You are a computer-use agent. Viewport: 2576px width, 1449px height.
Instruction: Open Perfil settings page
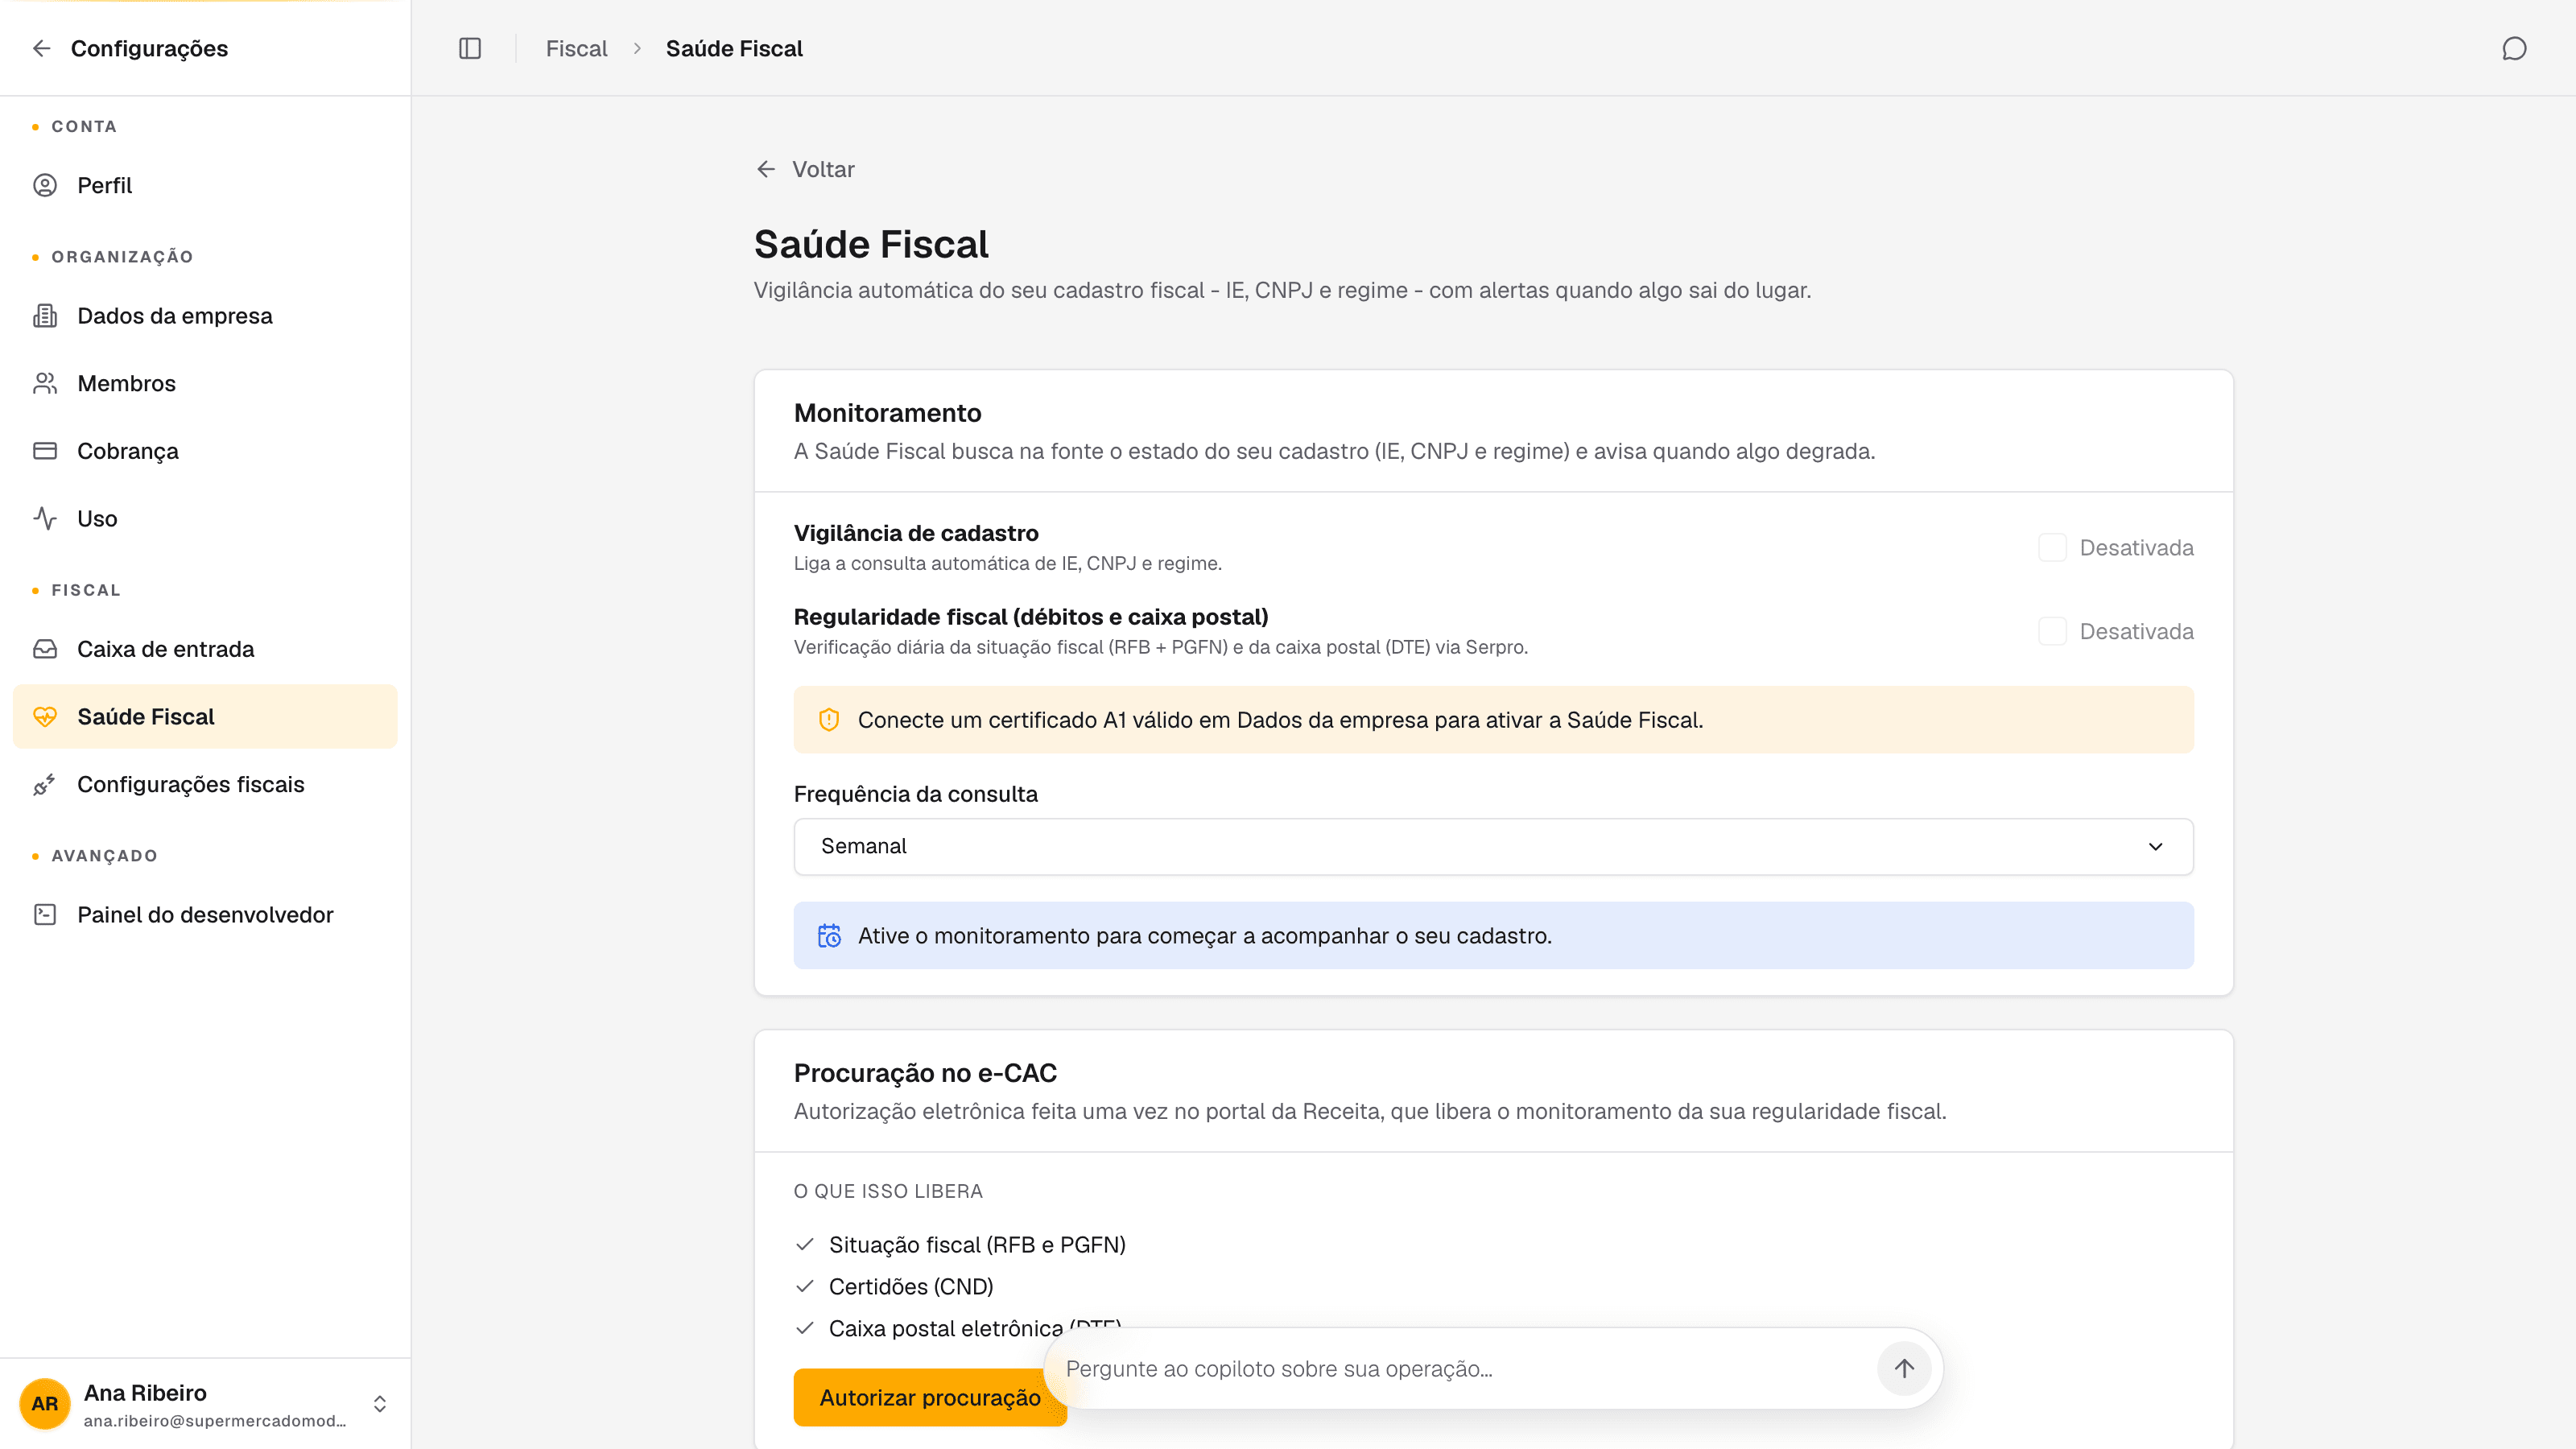coord(205,185)
